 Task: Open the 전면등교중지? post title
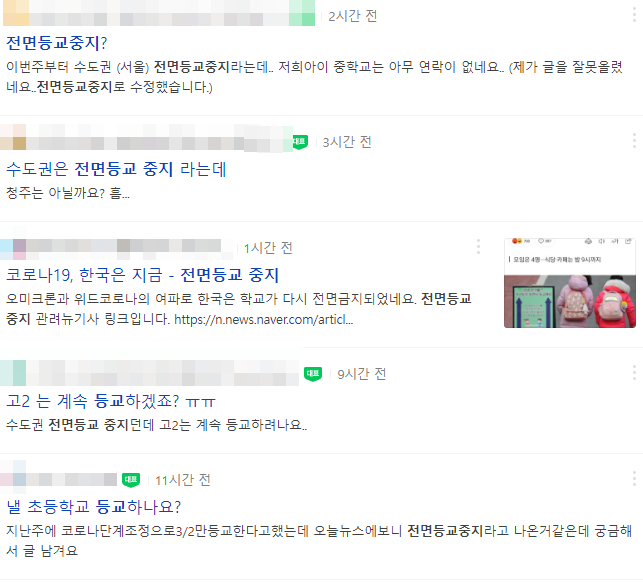click(x=57, y=43)
